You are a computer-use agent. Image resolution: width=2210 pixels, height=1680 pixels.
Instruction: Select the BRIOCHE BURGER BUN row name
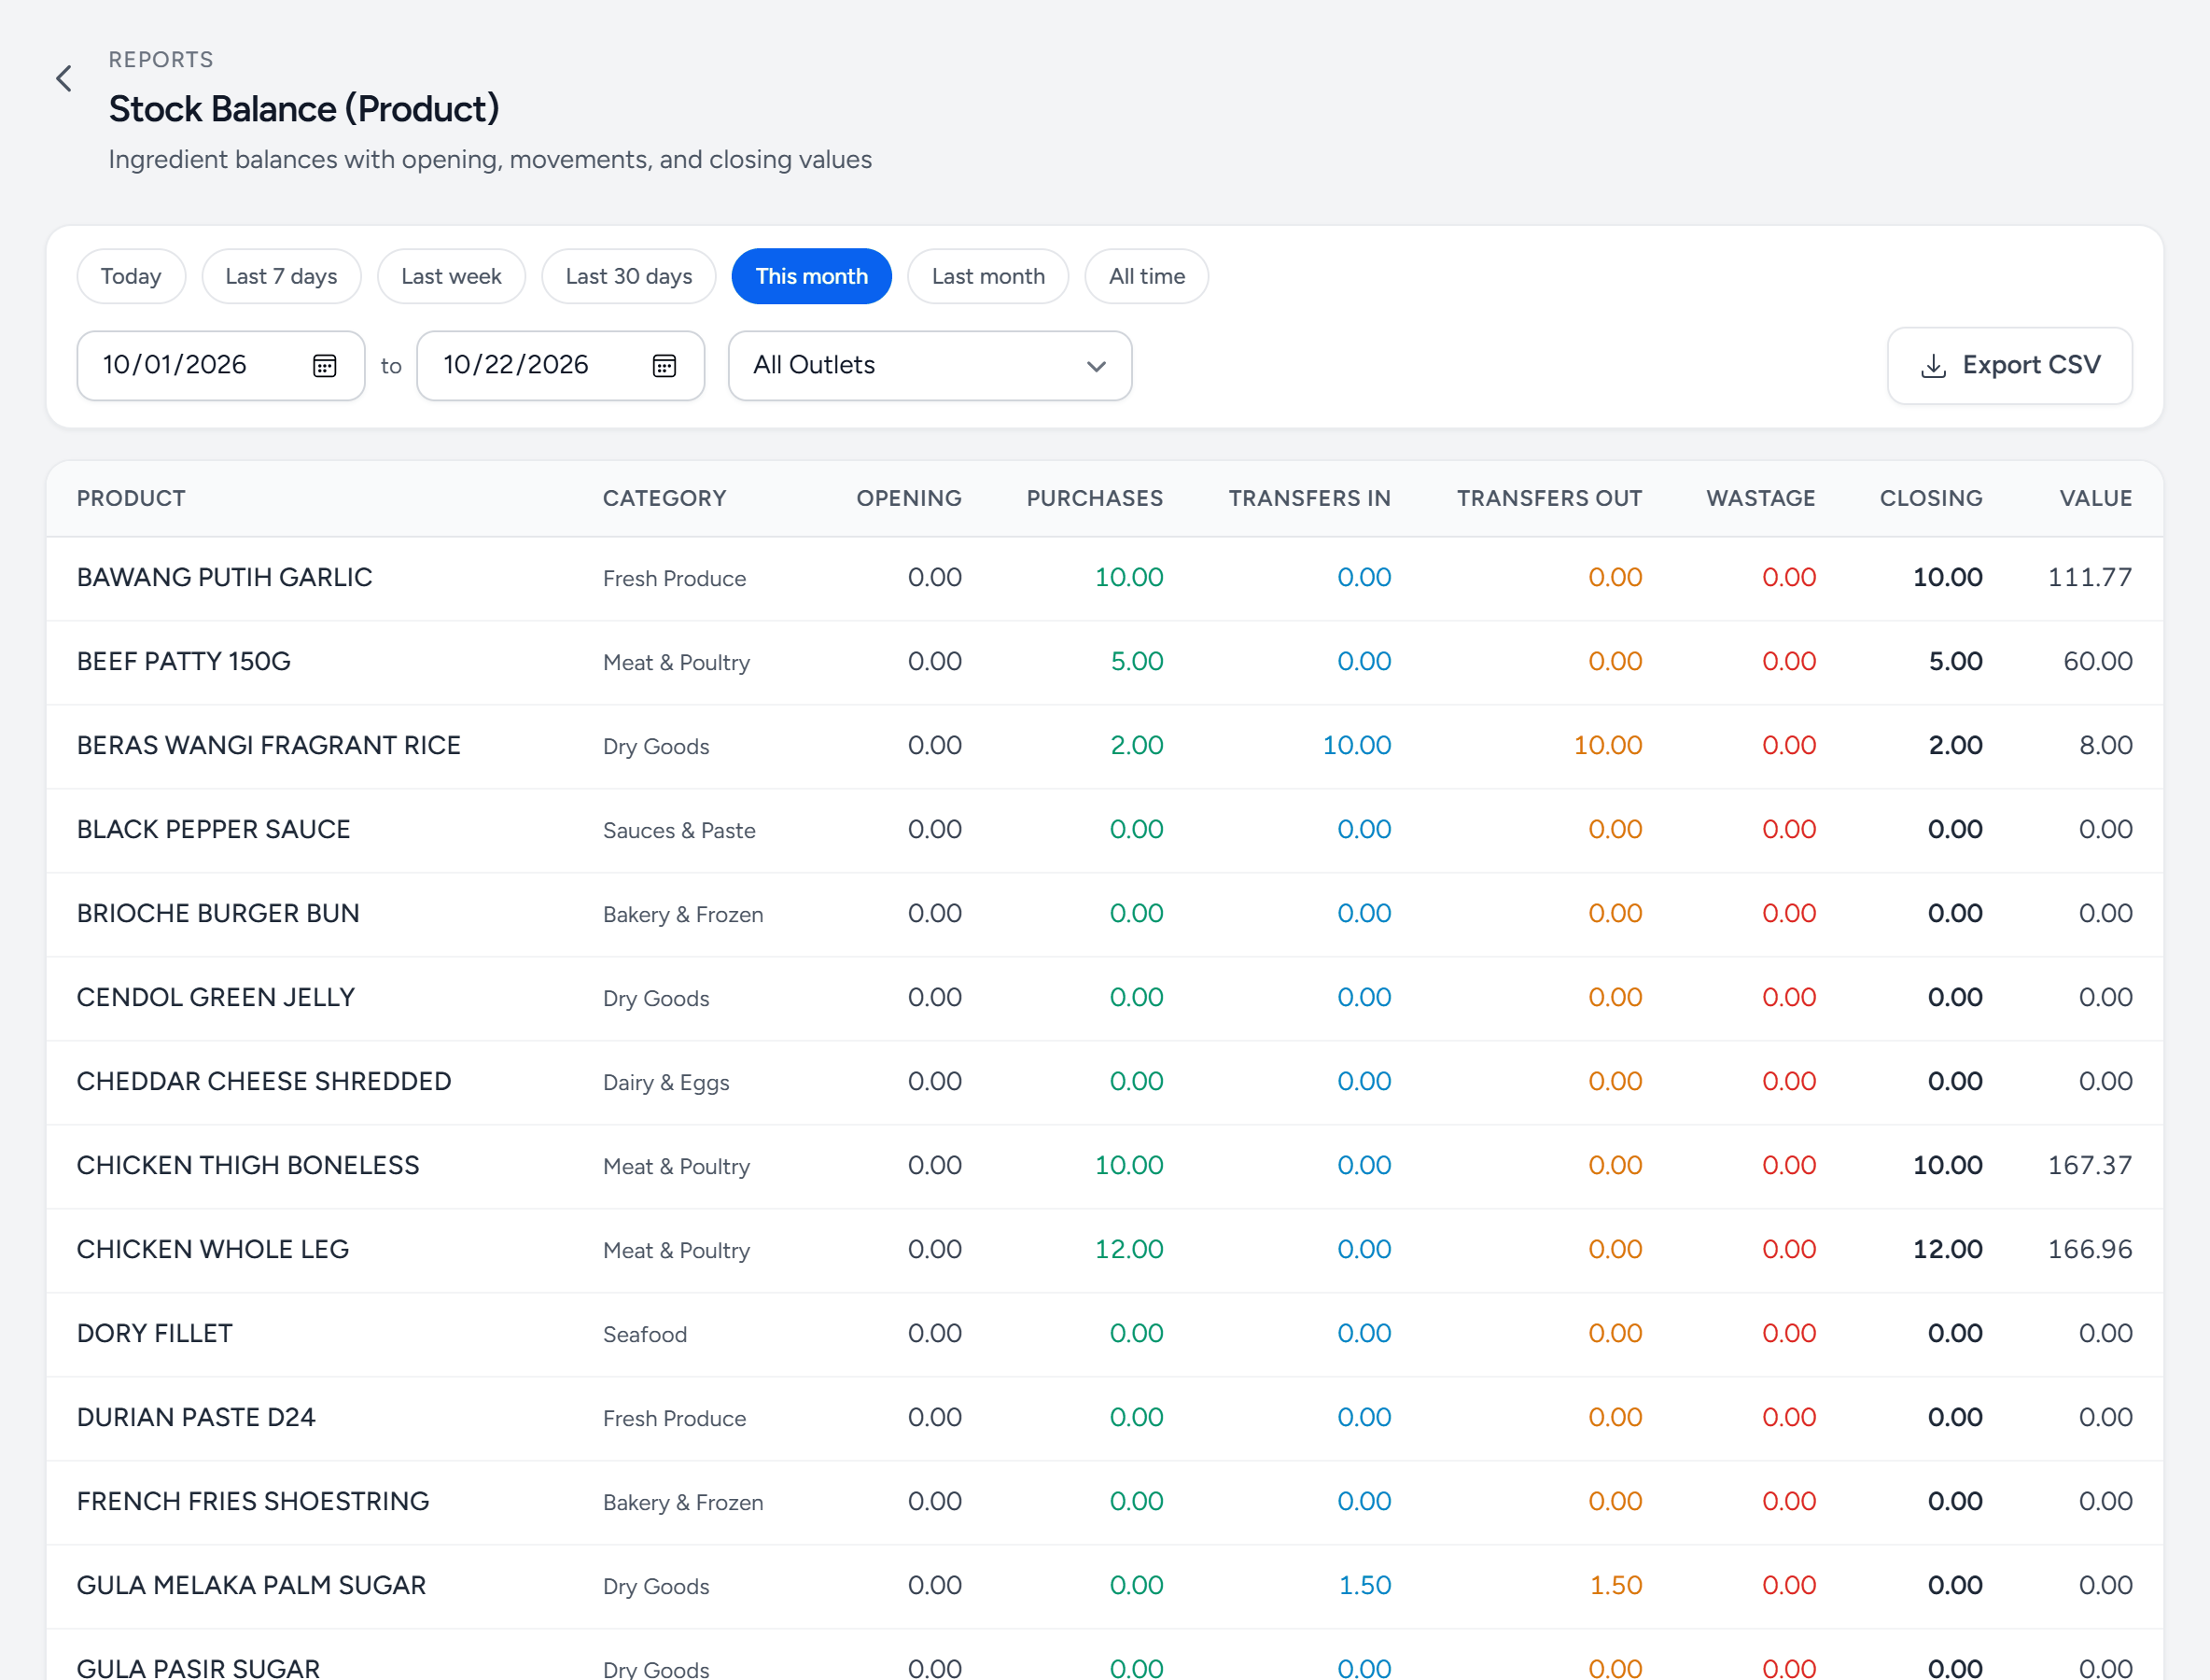(218, 914)
